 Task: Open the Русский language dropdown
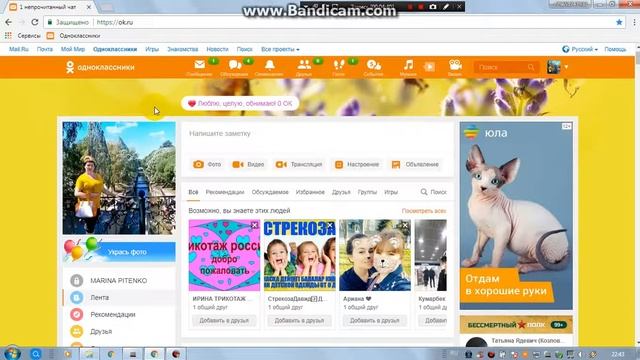580,49
